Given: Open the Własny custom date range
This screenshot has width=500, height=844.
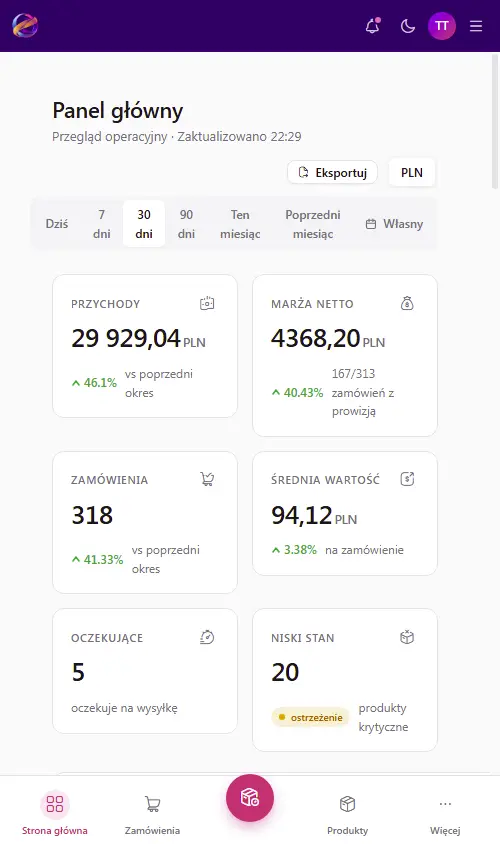Looking at the screenshot, I should click(395, 224).
